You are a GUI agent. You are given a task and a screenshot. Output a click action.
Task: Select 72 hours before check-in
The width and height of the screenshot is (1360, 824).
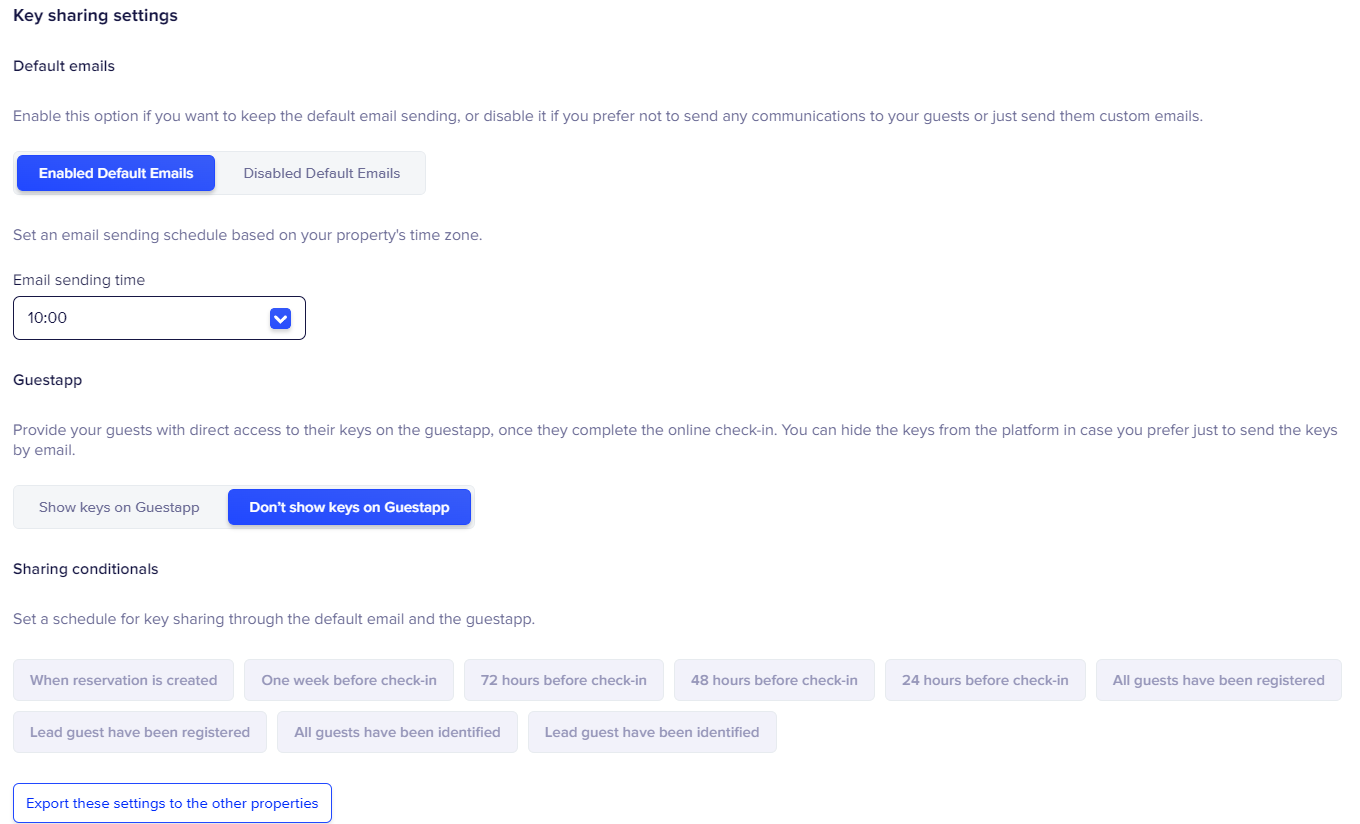coord(563,680)
